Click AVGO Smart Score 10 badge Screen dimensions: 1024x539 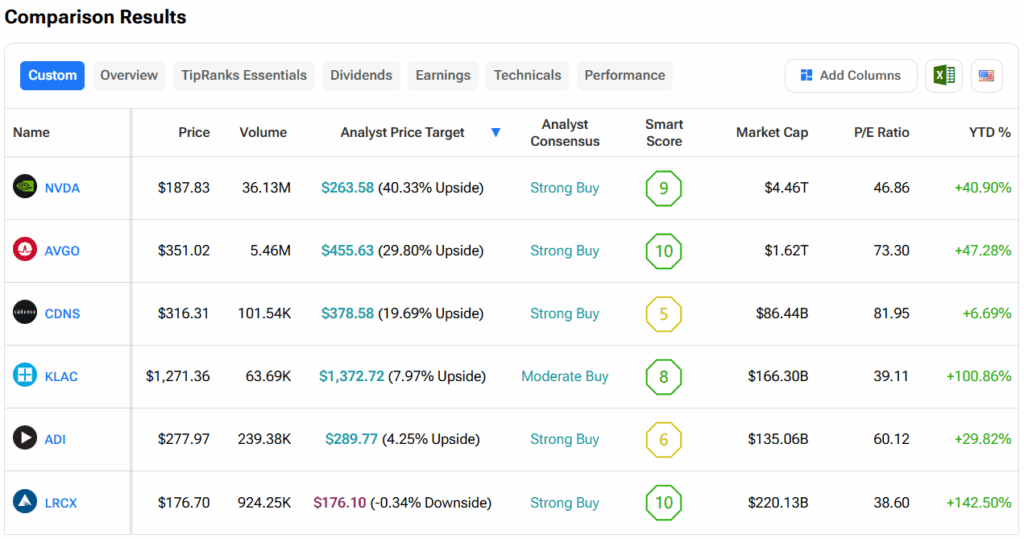coord(664,251)
